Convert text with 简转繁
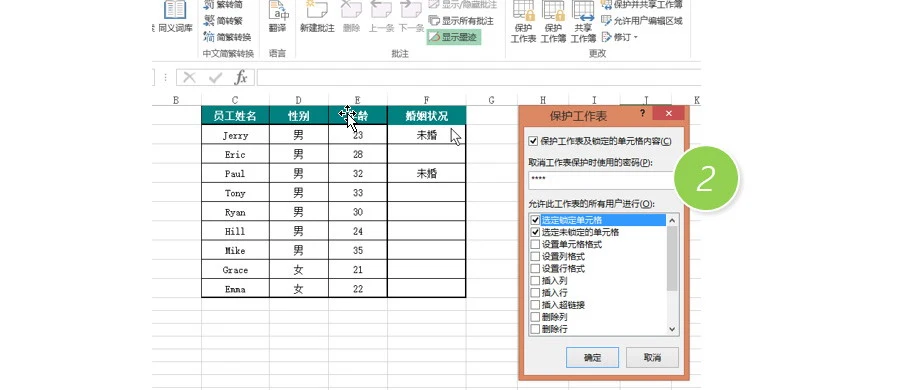 pyautogui.click(x=223, y=21)
